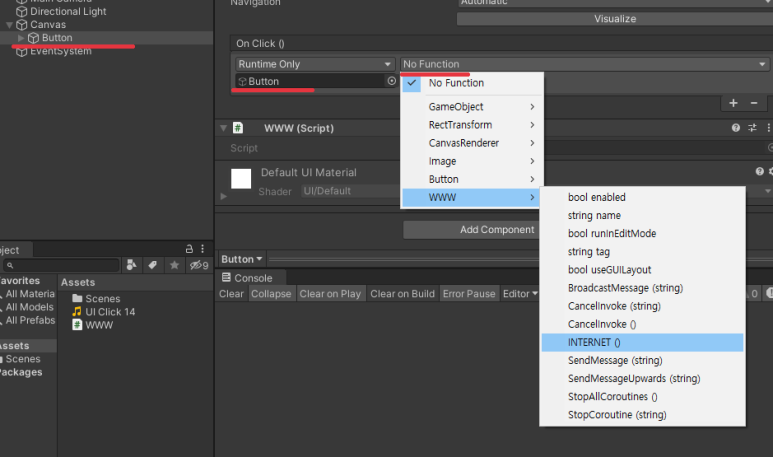The width and height of the screenshot is (773, 457).
Task: Choose bool enabled property
Action: 642,197
